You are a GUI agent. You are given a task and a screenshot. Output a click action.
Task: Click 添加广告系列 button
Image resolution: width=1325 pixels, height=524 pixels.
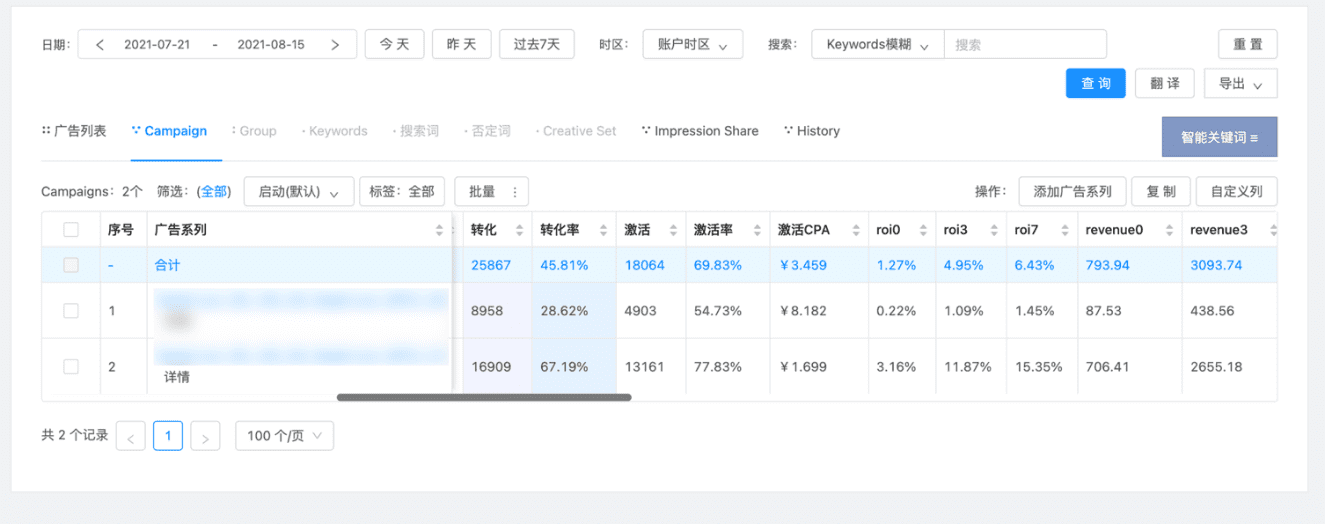tap(1073, 192)
